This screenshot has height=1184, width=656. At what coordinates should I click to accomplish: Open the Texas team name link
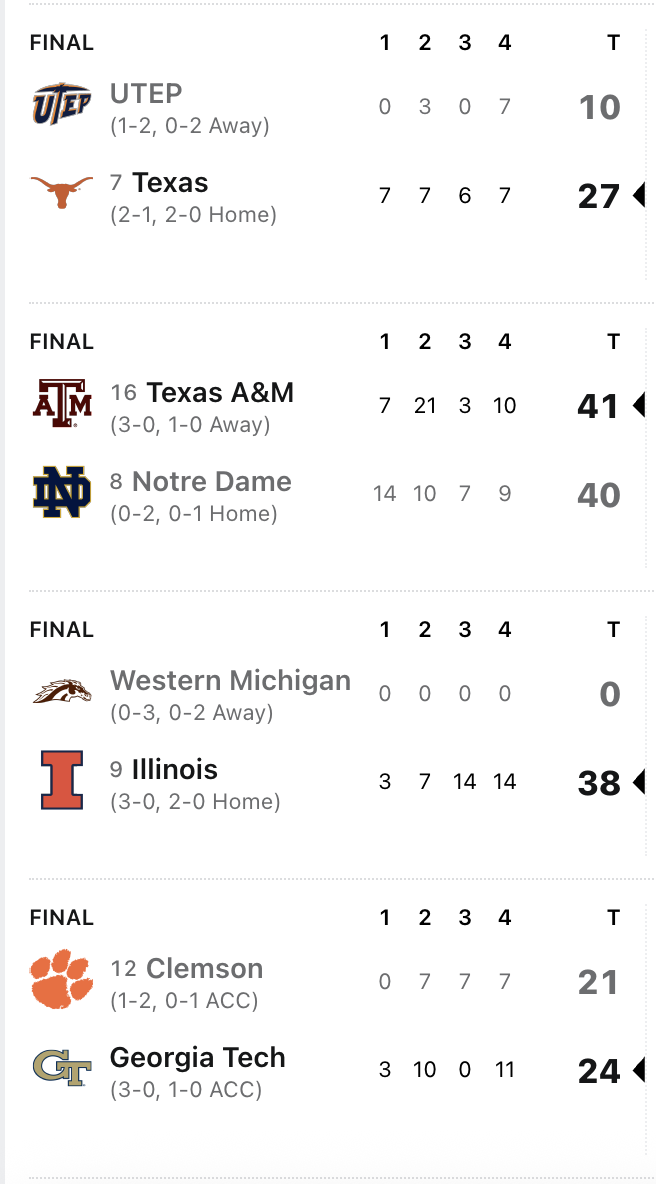[170, 183]
